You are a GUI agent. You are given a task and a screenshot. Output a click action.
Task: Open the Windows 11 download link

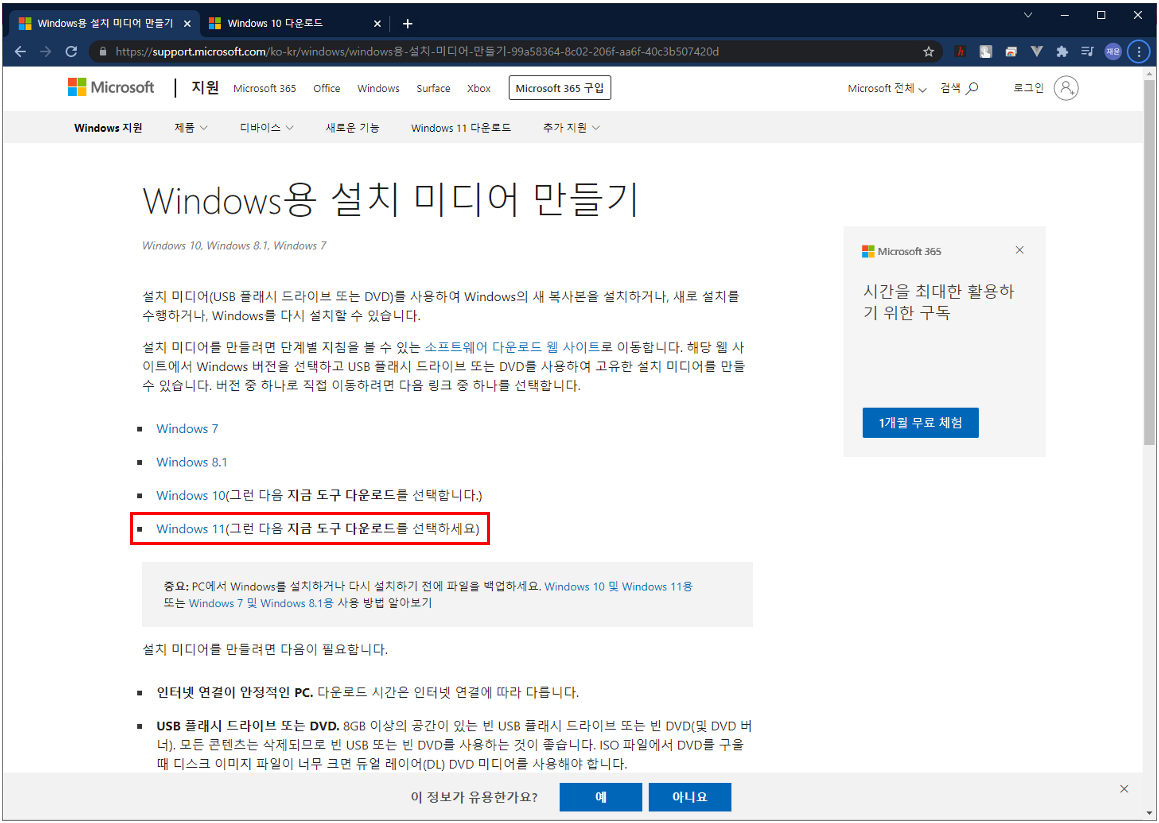[x=190, y=529]
